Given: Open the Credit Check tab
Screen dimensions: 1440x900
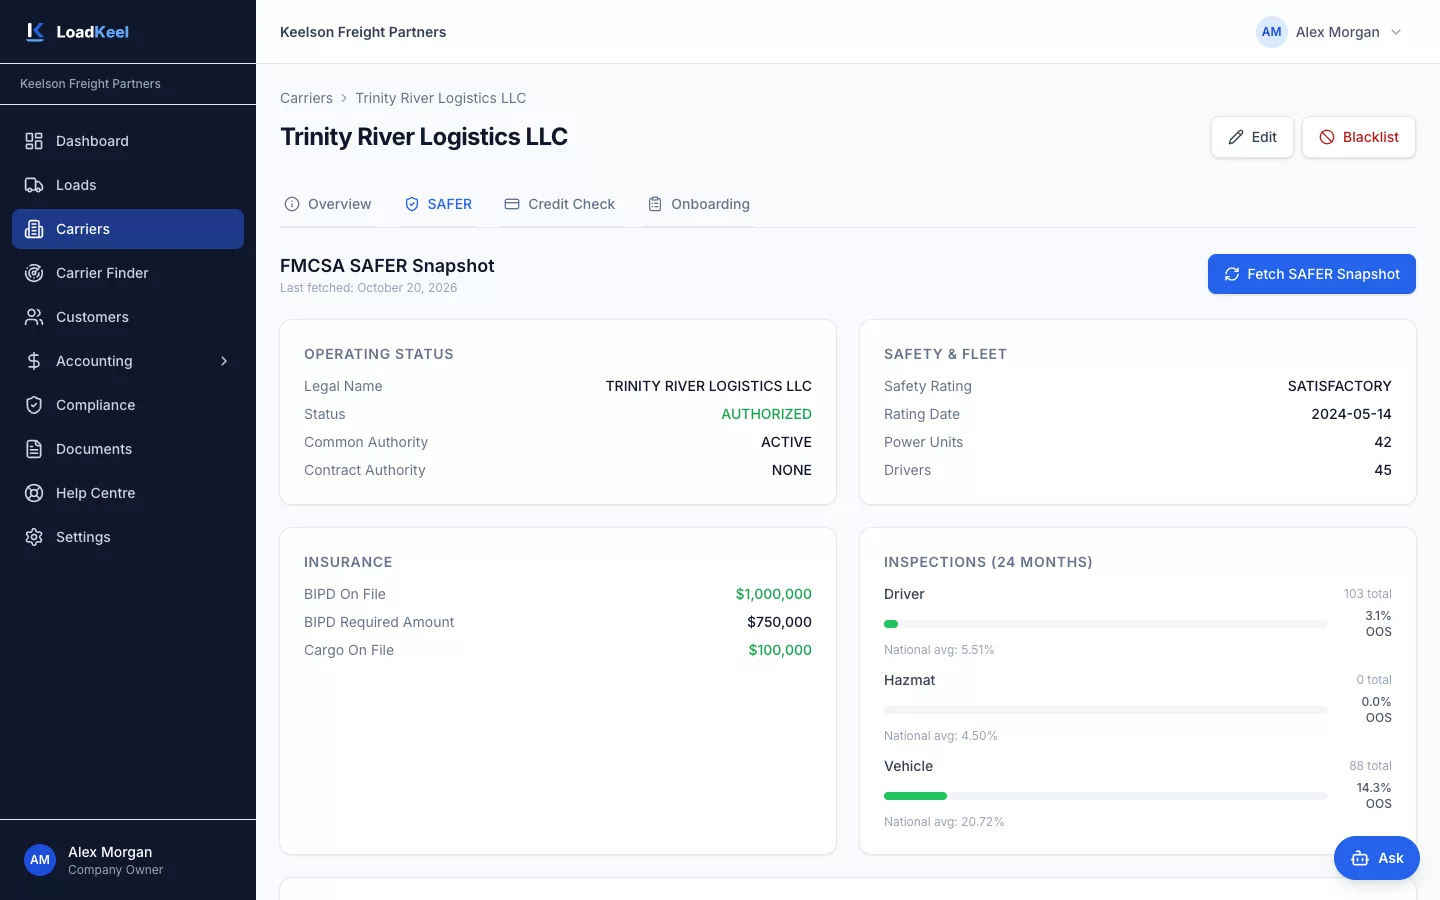Looking at the screenshot, I should (560, 204).
